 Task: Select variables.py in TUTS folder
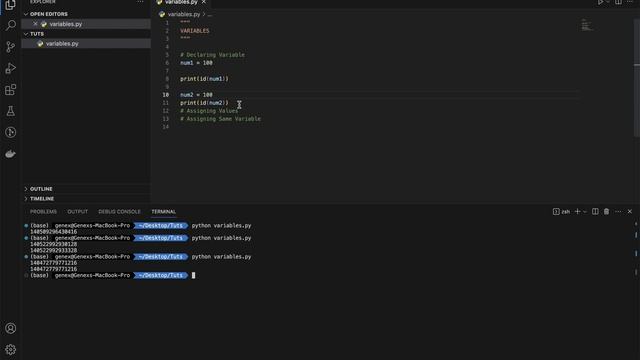(x=62, y=44)
